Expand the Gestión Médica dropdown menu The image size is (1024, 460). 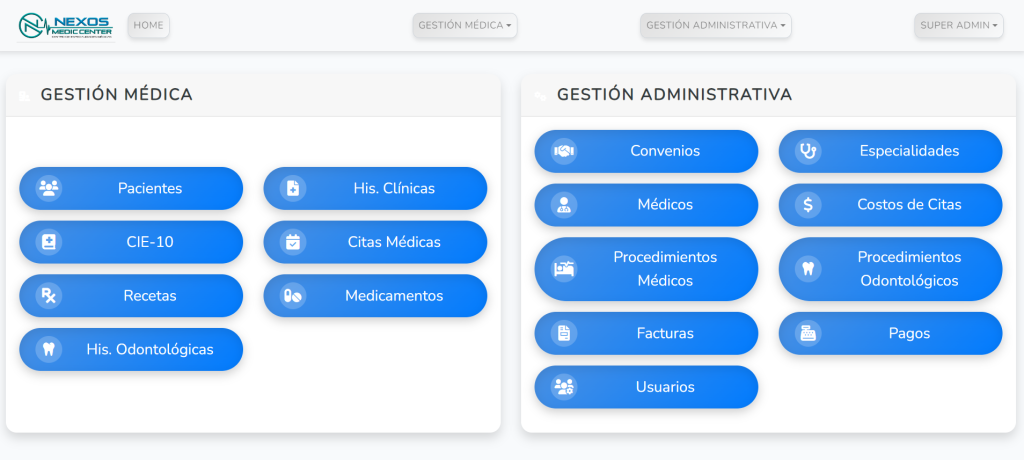tap(465, 25)
